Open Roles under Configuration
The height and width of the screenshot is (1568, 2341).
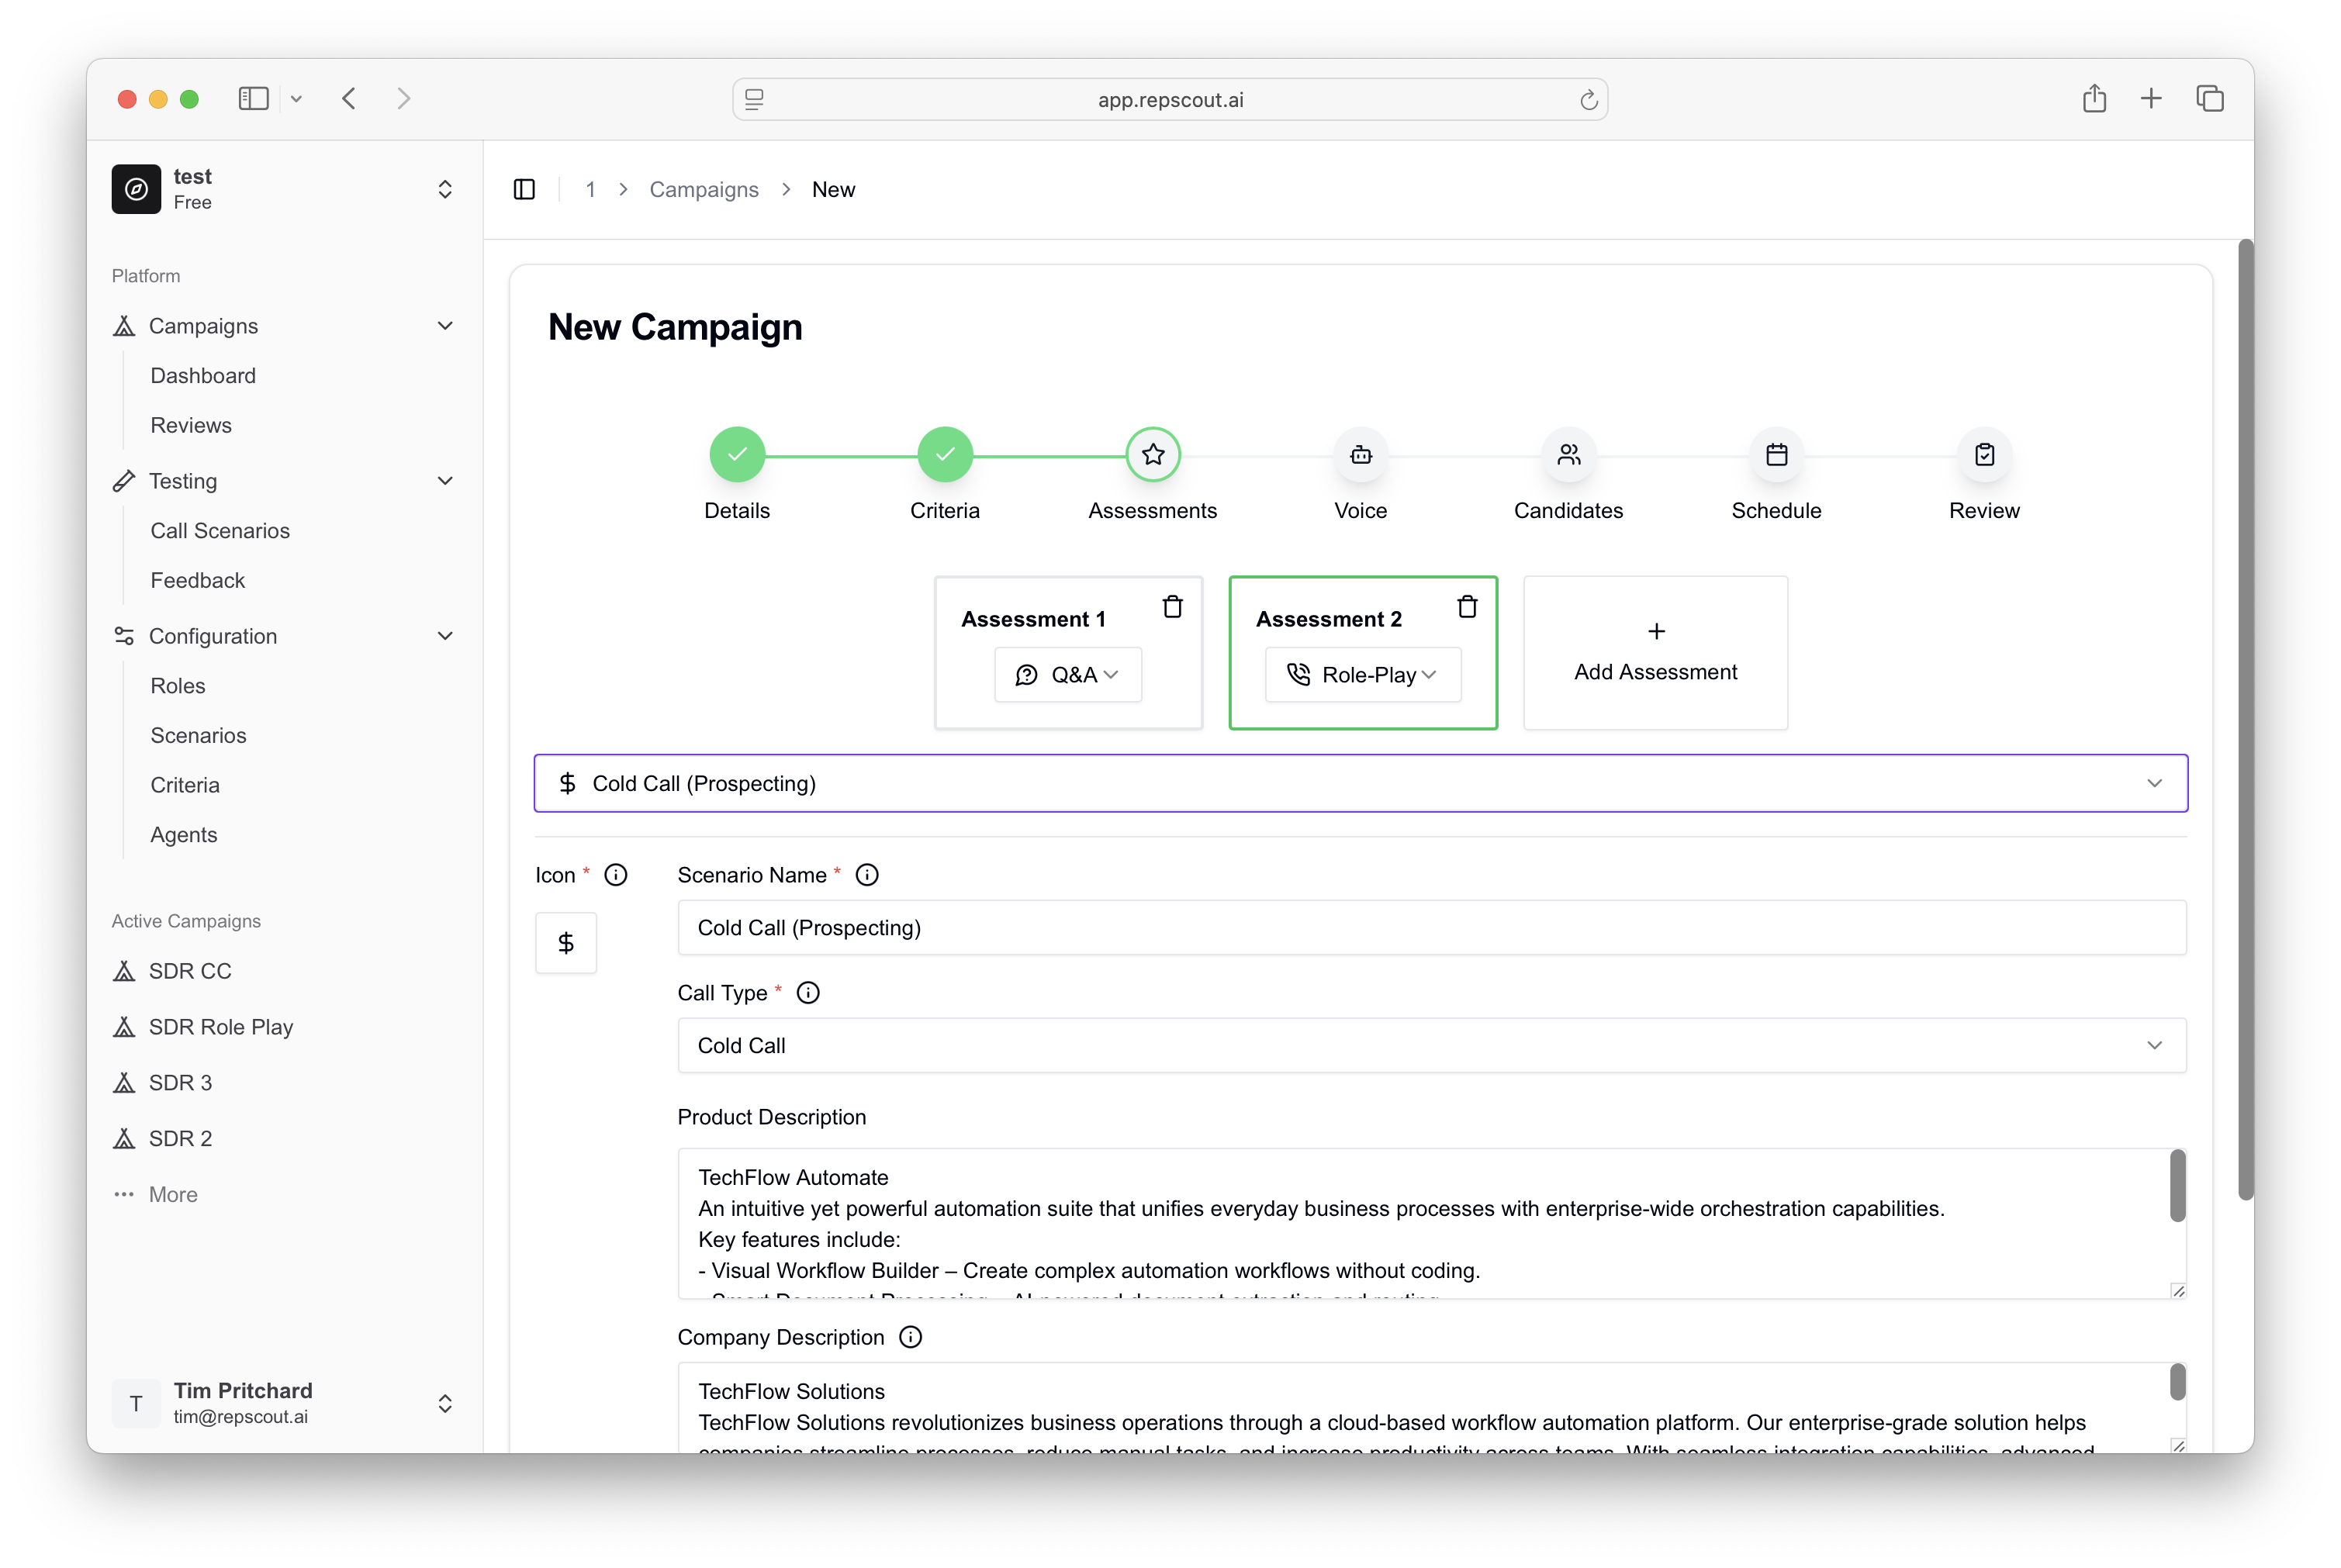pos(178,686)
